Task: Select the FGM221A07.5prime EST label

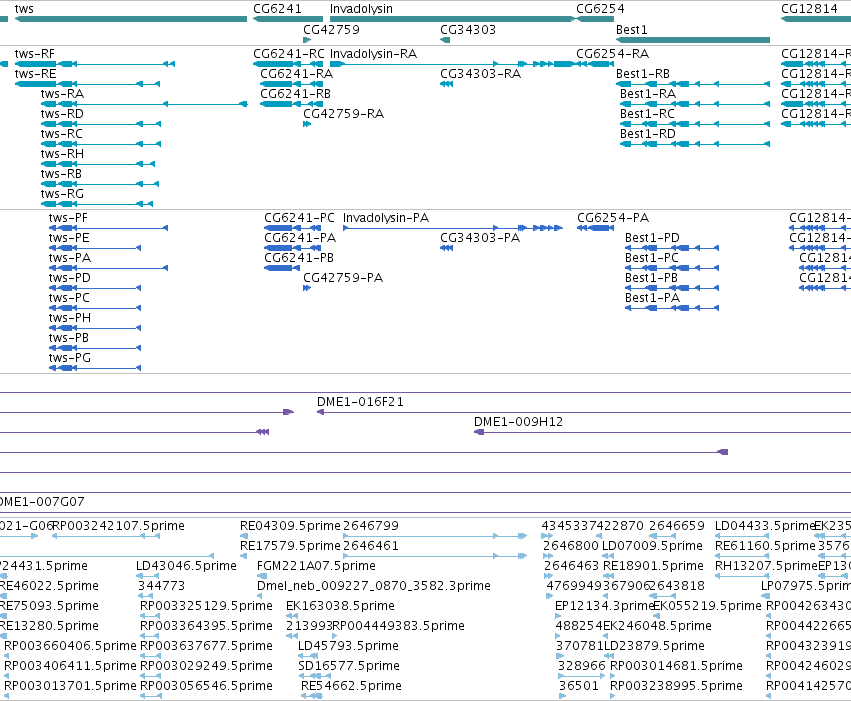Action: (x=316, y=566)
